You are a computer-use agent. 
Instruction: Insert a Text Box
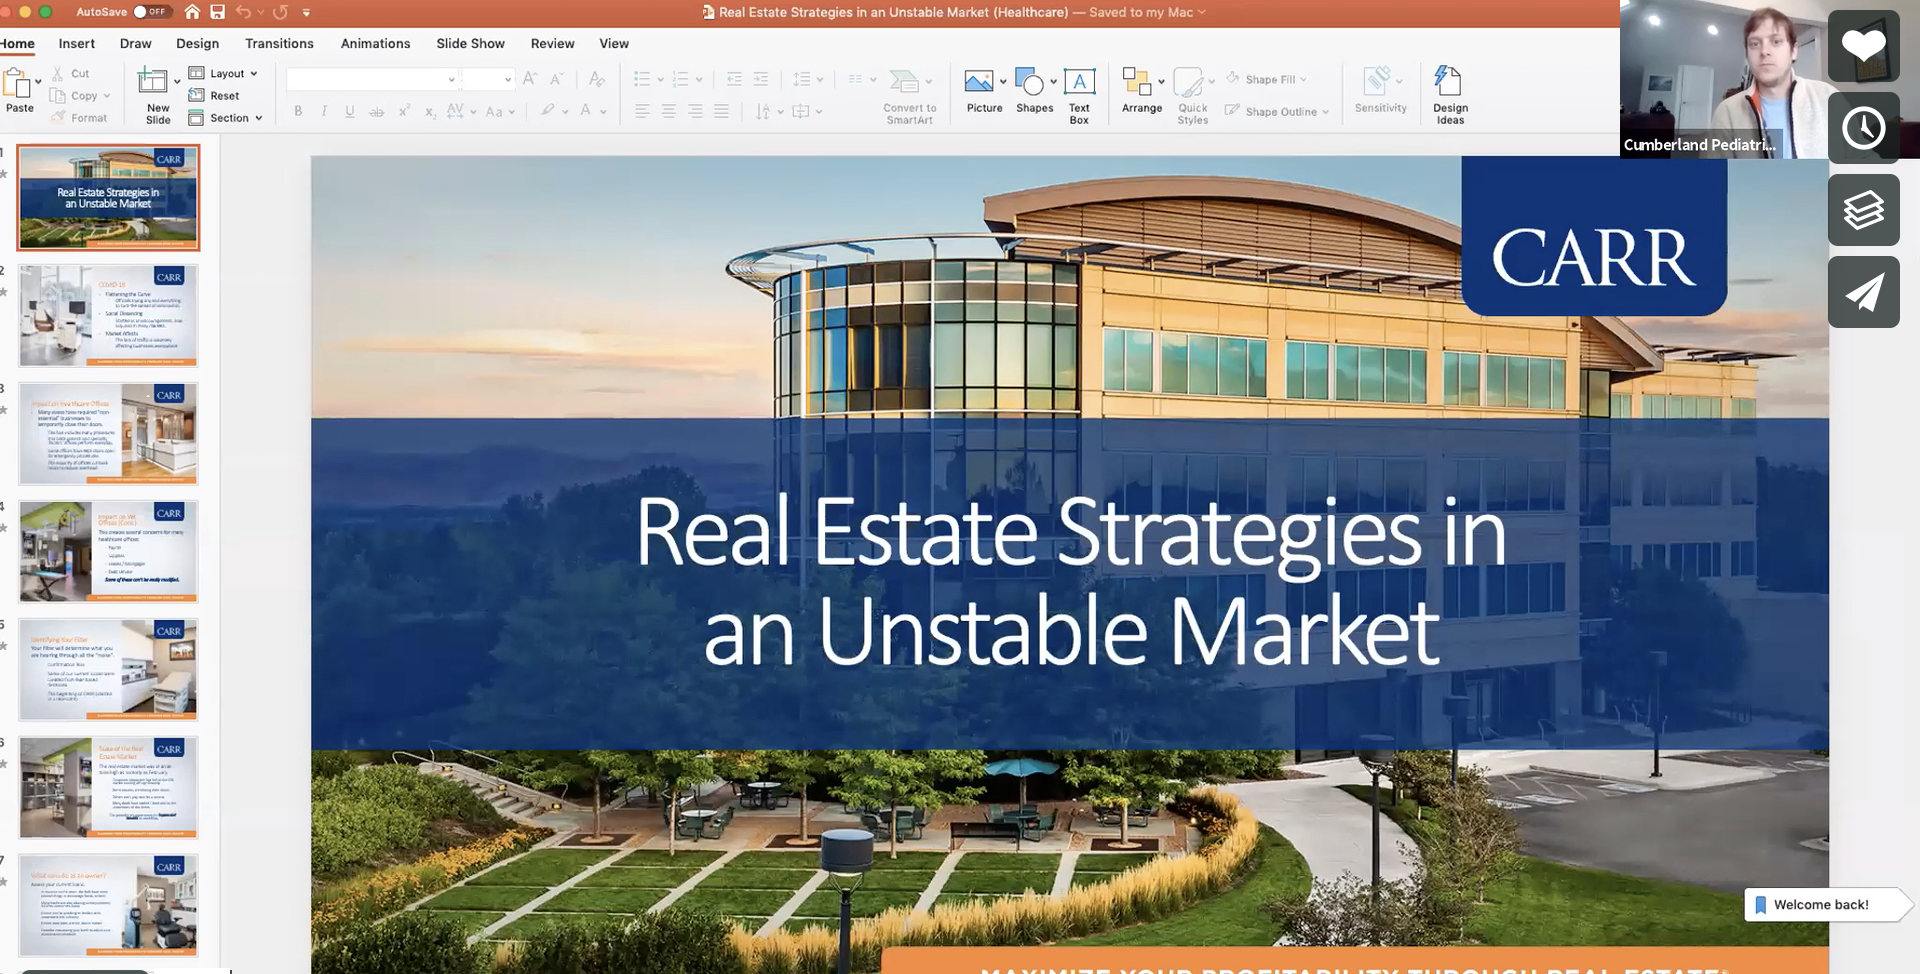[1079, 95]
